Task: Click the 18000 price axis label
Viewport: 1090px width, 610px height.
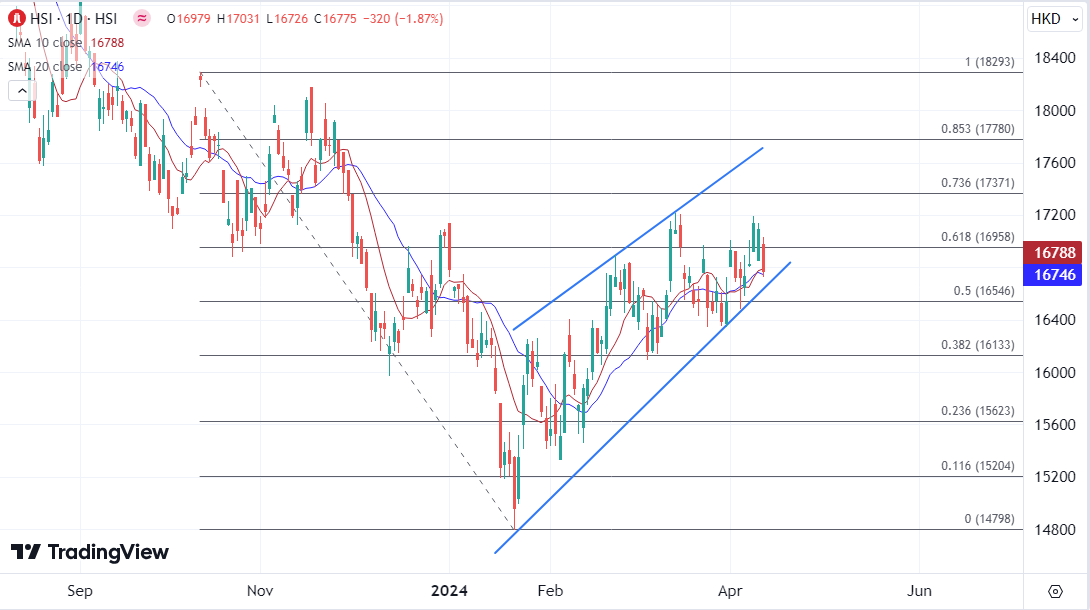Action: click(x=1055, y=110)
